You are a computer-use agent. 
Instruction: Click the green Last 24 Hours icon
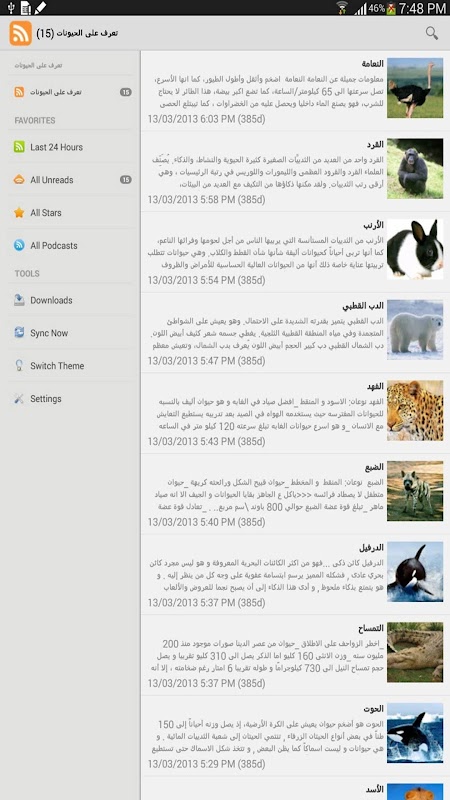(x=19, y=147)
